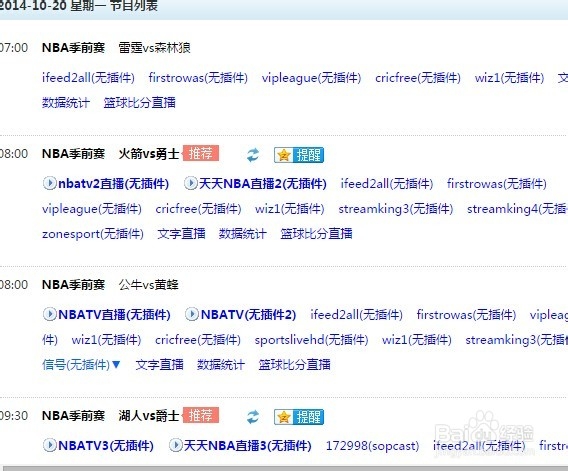Click NBA季前赛 label in 09:30 row
Viewport: 568px width, 471px height.
(74, 416)
